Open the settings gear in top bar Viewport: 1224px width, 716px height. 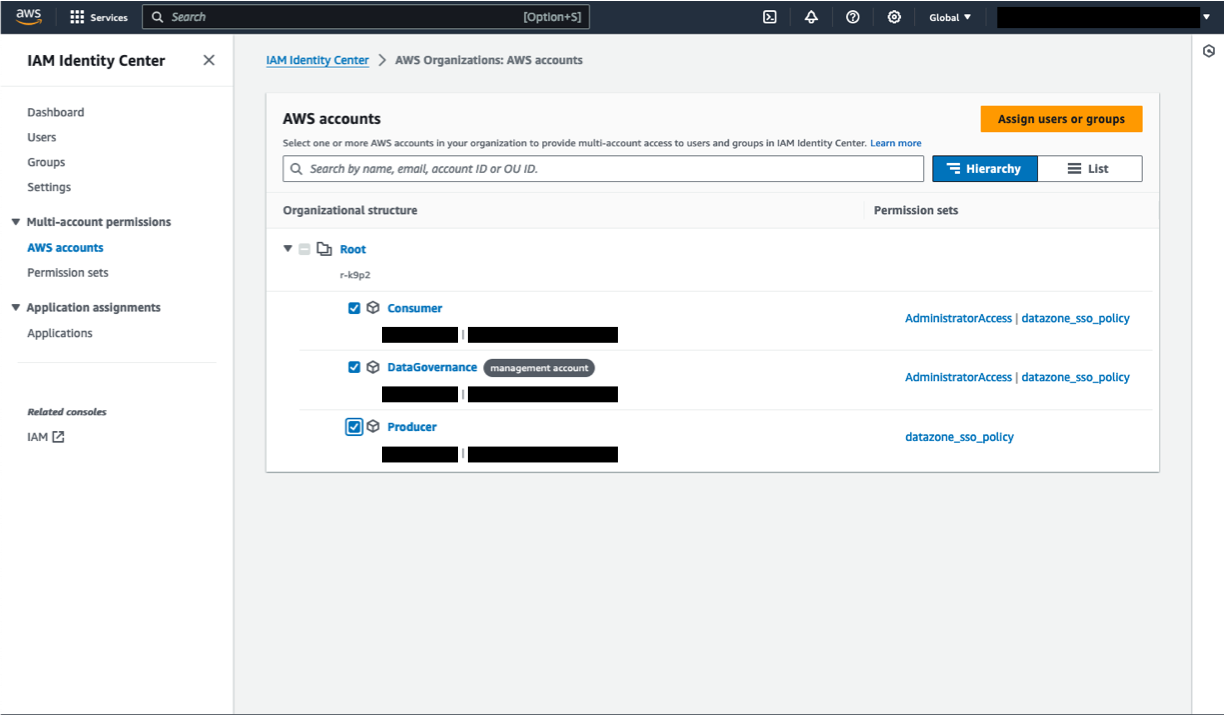coord(894,17)
